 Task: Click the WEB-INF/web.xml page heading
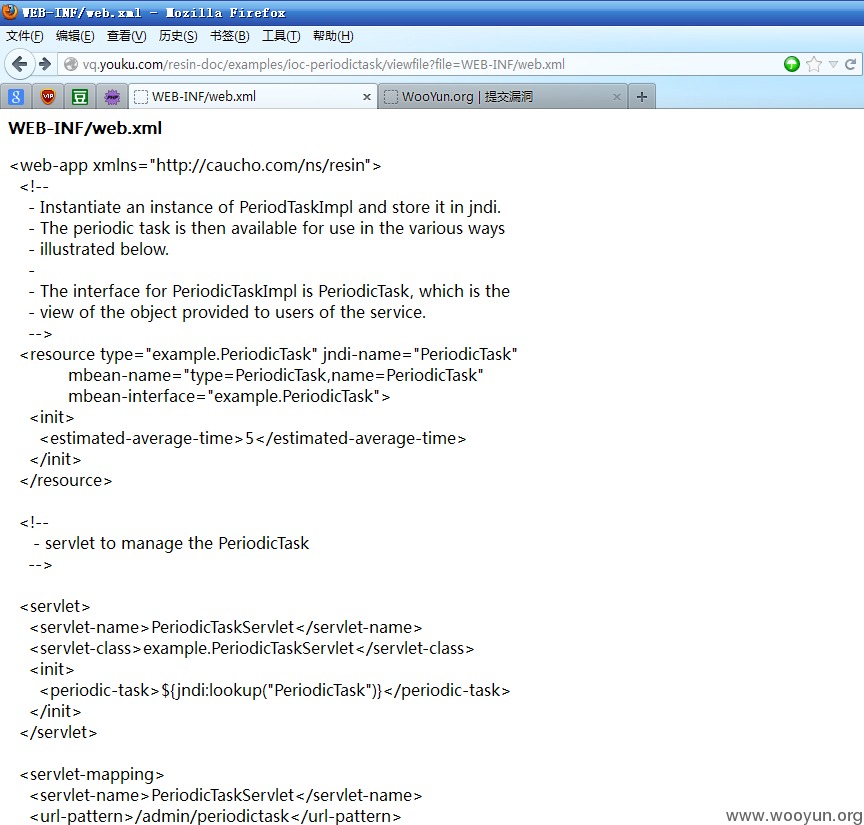[85, 128]
